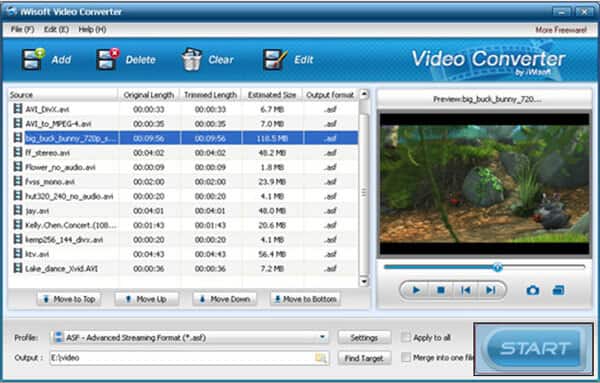Skip to next frame in preview
600x383 pixels.
click(x=491, y=290)
